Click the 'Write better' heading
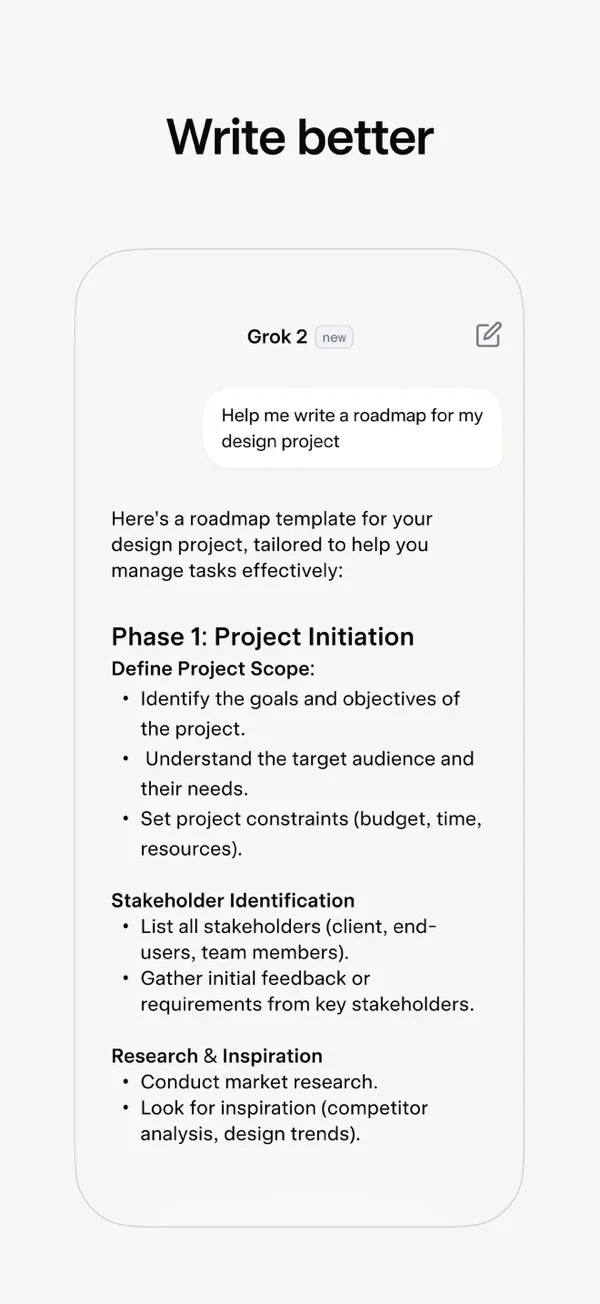 300,137
